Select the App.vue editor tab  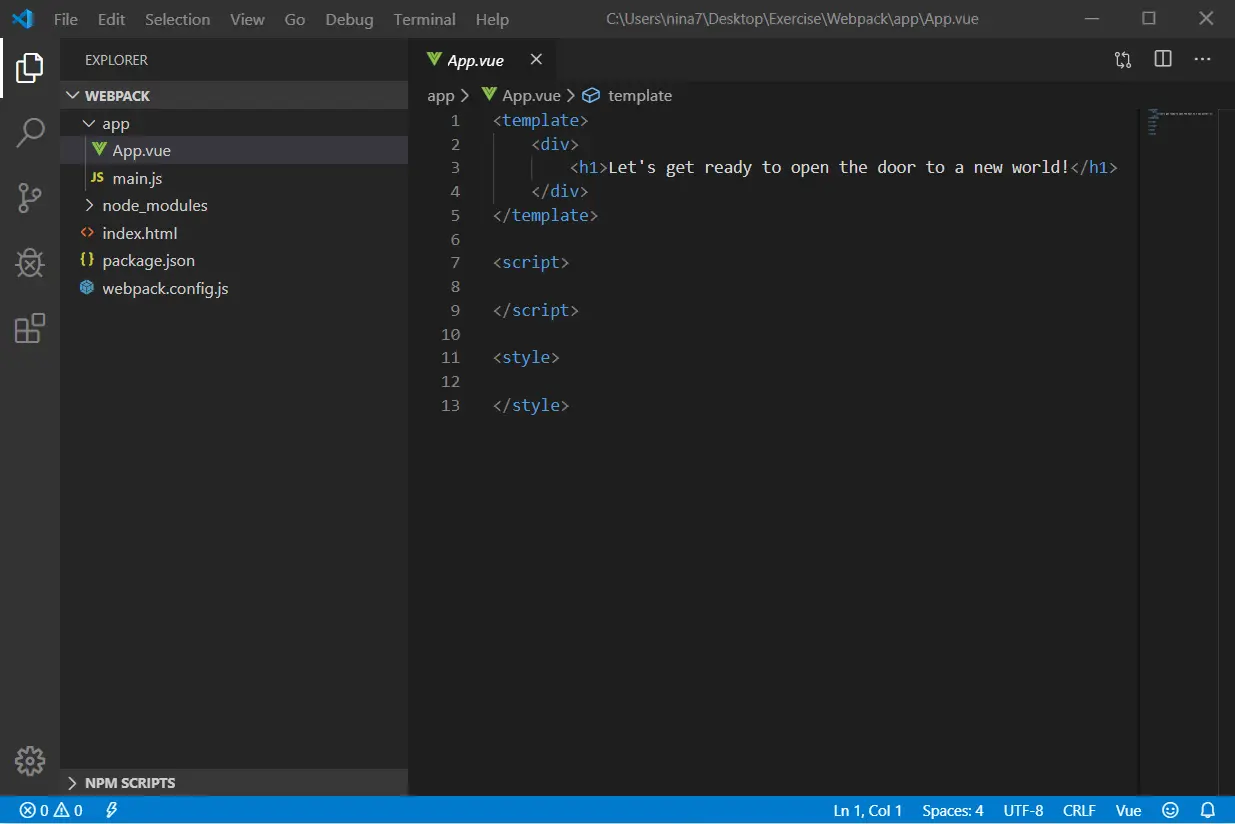coord(484,60)
